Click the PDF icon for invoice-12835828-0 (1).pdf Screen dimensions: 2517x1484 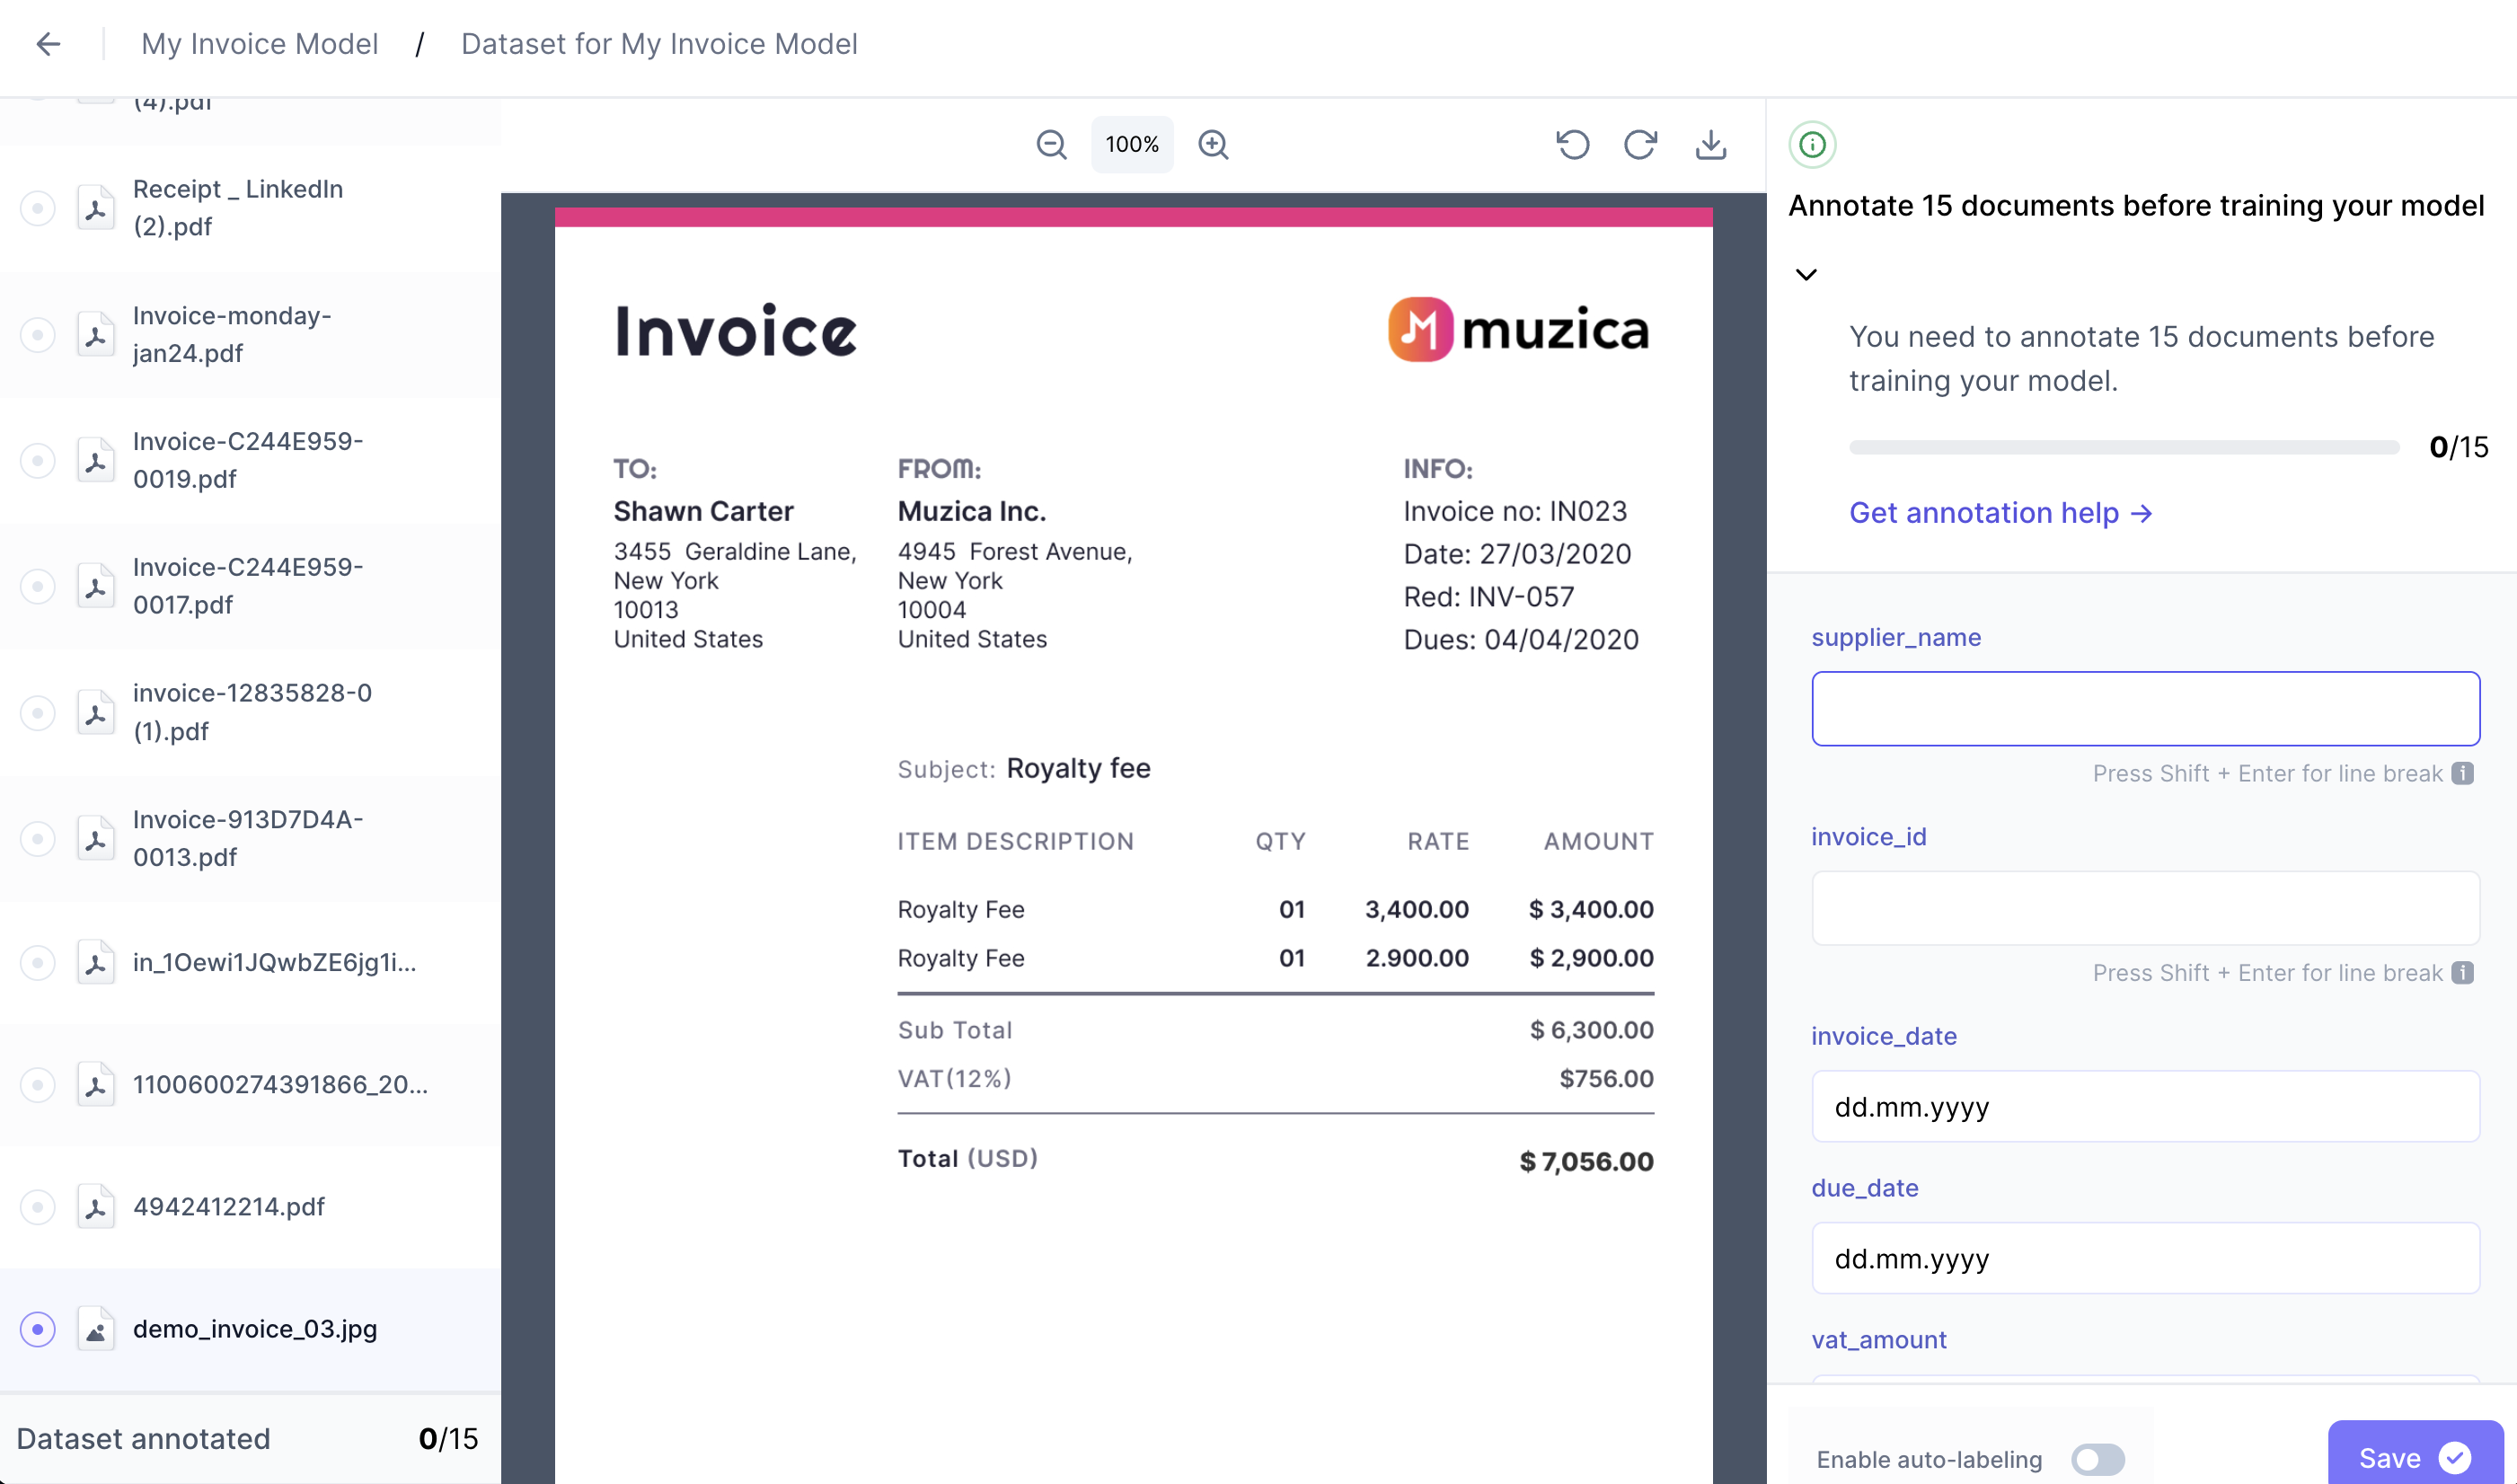pyautogui.click(x=96, y=712)
